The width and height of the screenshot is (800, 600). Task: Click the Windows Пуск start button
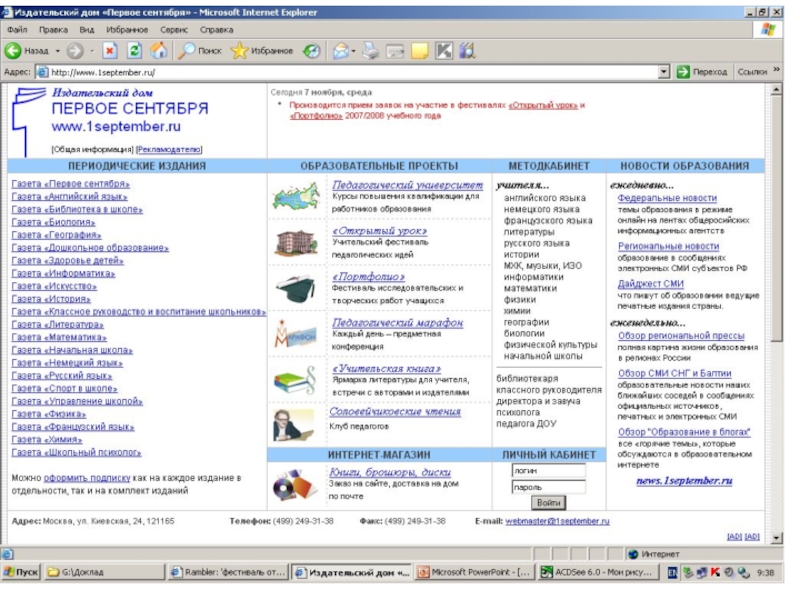(22, 573)
